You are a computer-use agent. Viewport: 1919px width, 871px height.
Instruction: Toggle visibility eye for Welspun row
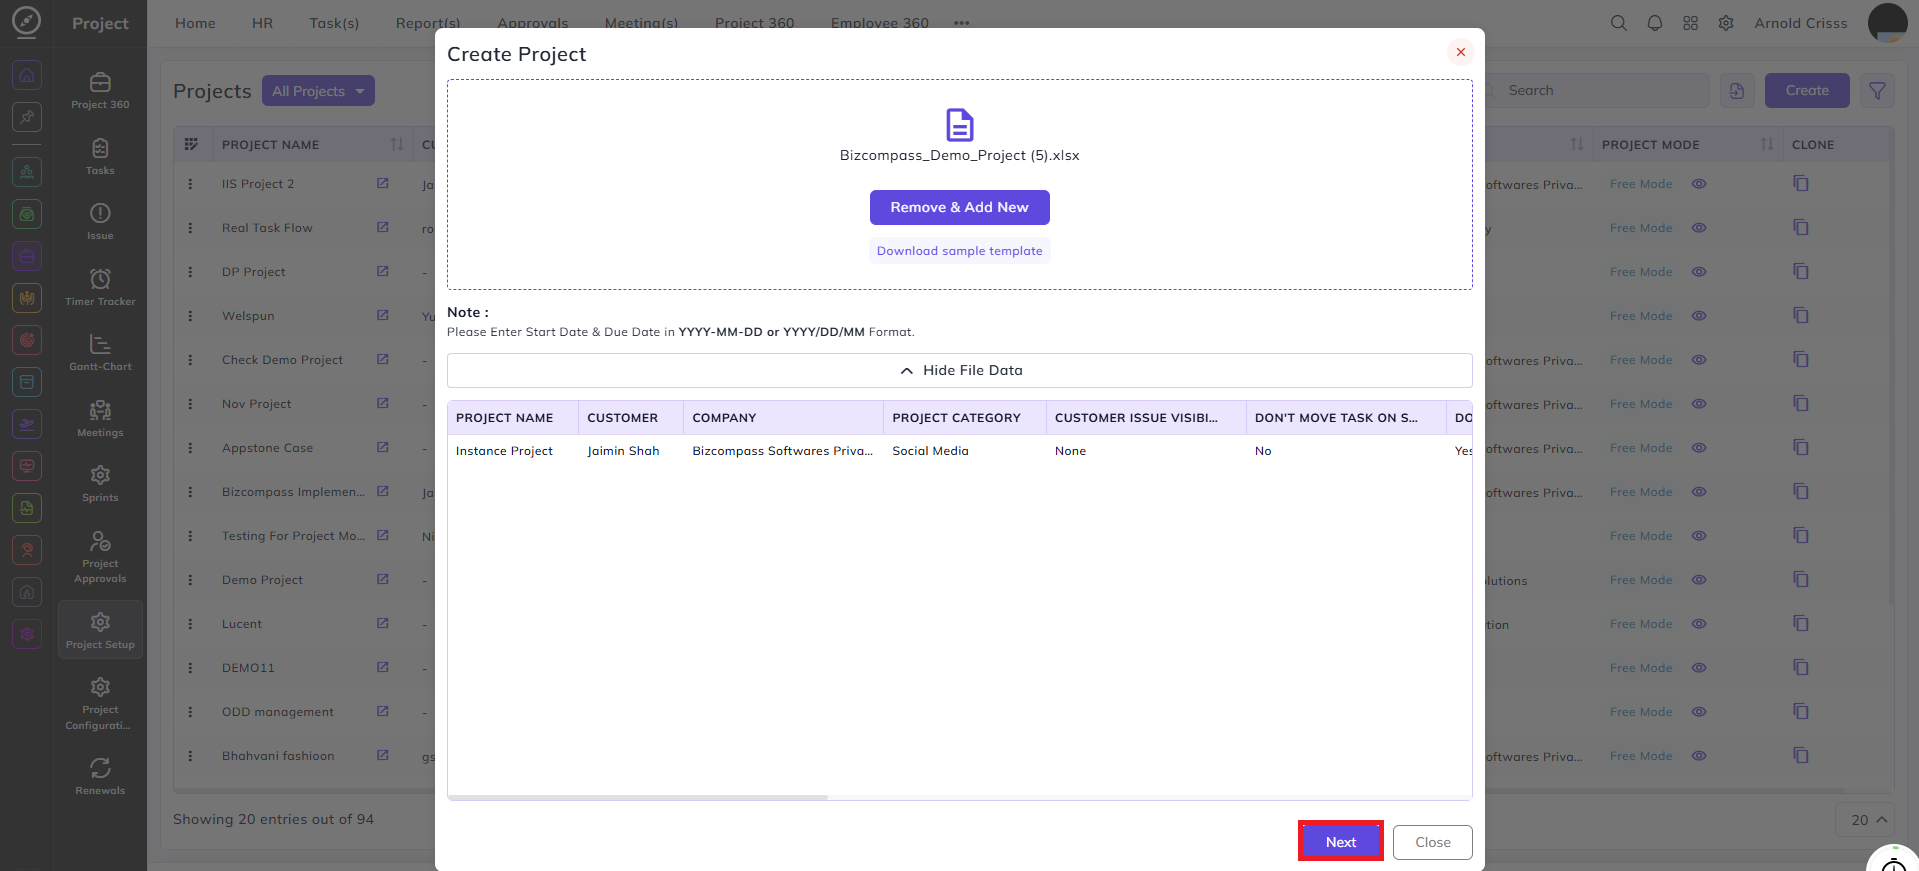coord(1699,316)
